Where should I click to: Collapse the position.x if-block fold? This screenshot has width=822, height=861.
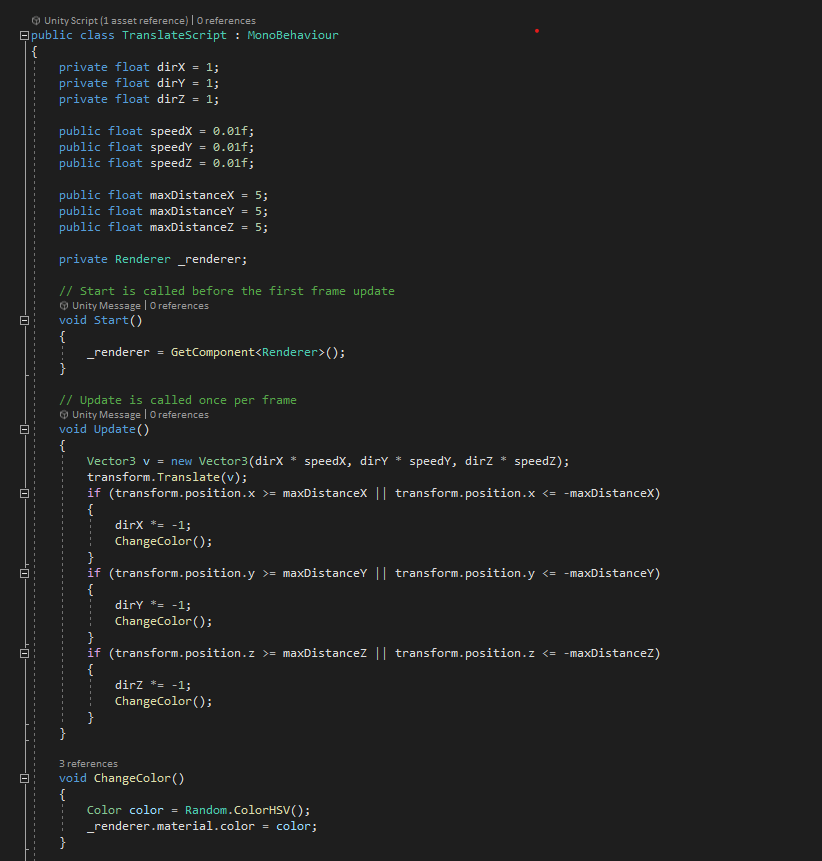(x=24, y=494)
